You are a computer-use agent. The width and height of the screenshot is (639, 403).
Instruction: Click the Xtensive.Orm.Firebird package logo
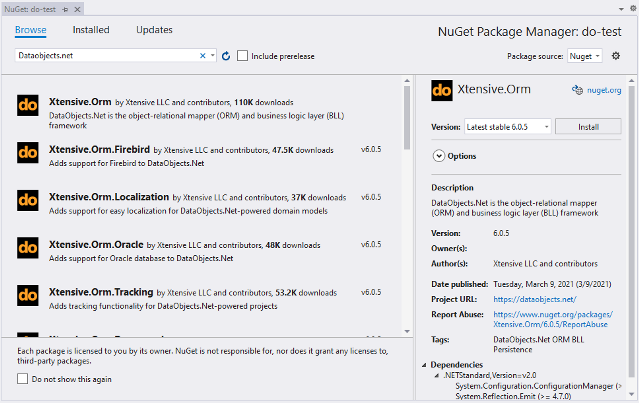pyautogui.click(x=28, y=153)
